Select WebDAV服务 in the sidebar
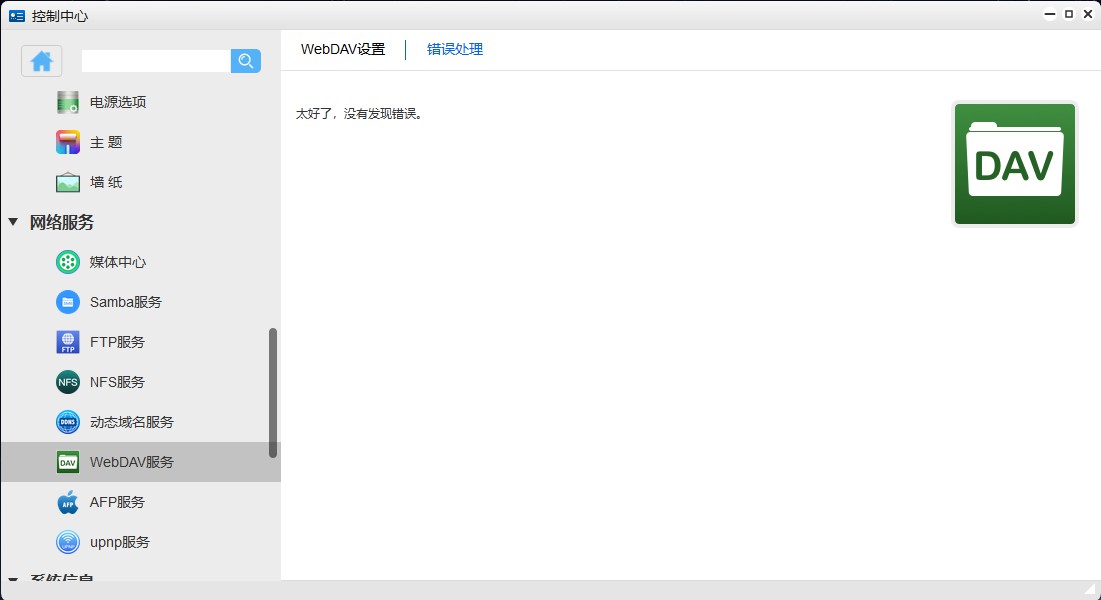This screenshot has height=600, width=1101. click(x=131, y=462)
